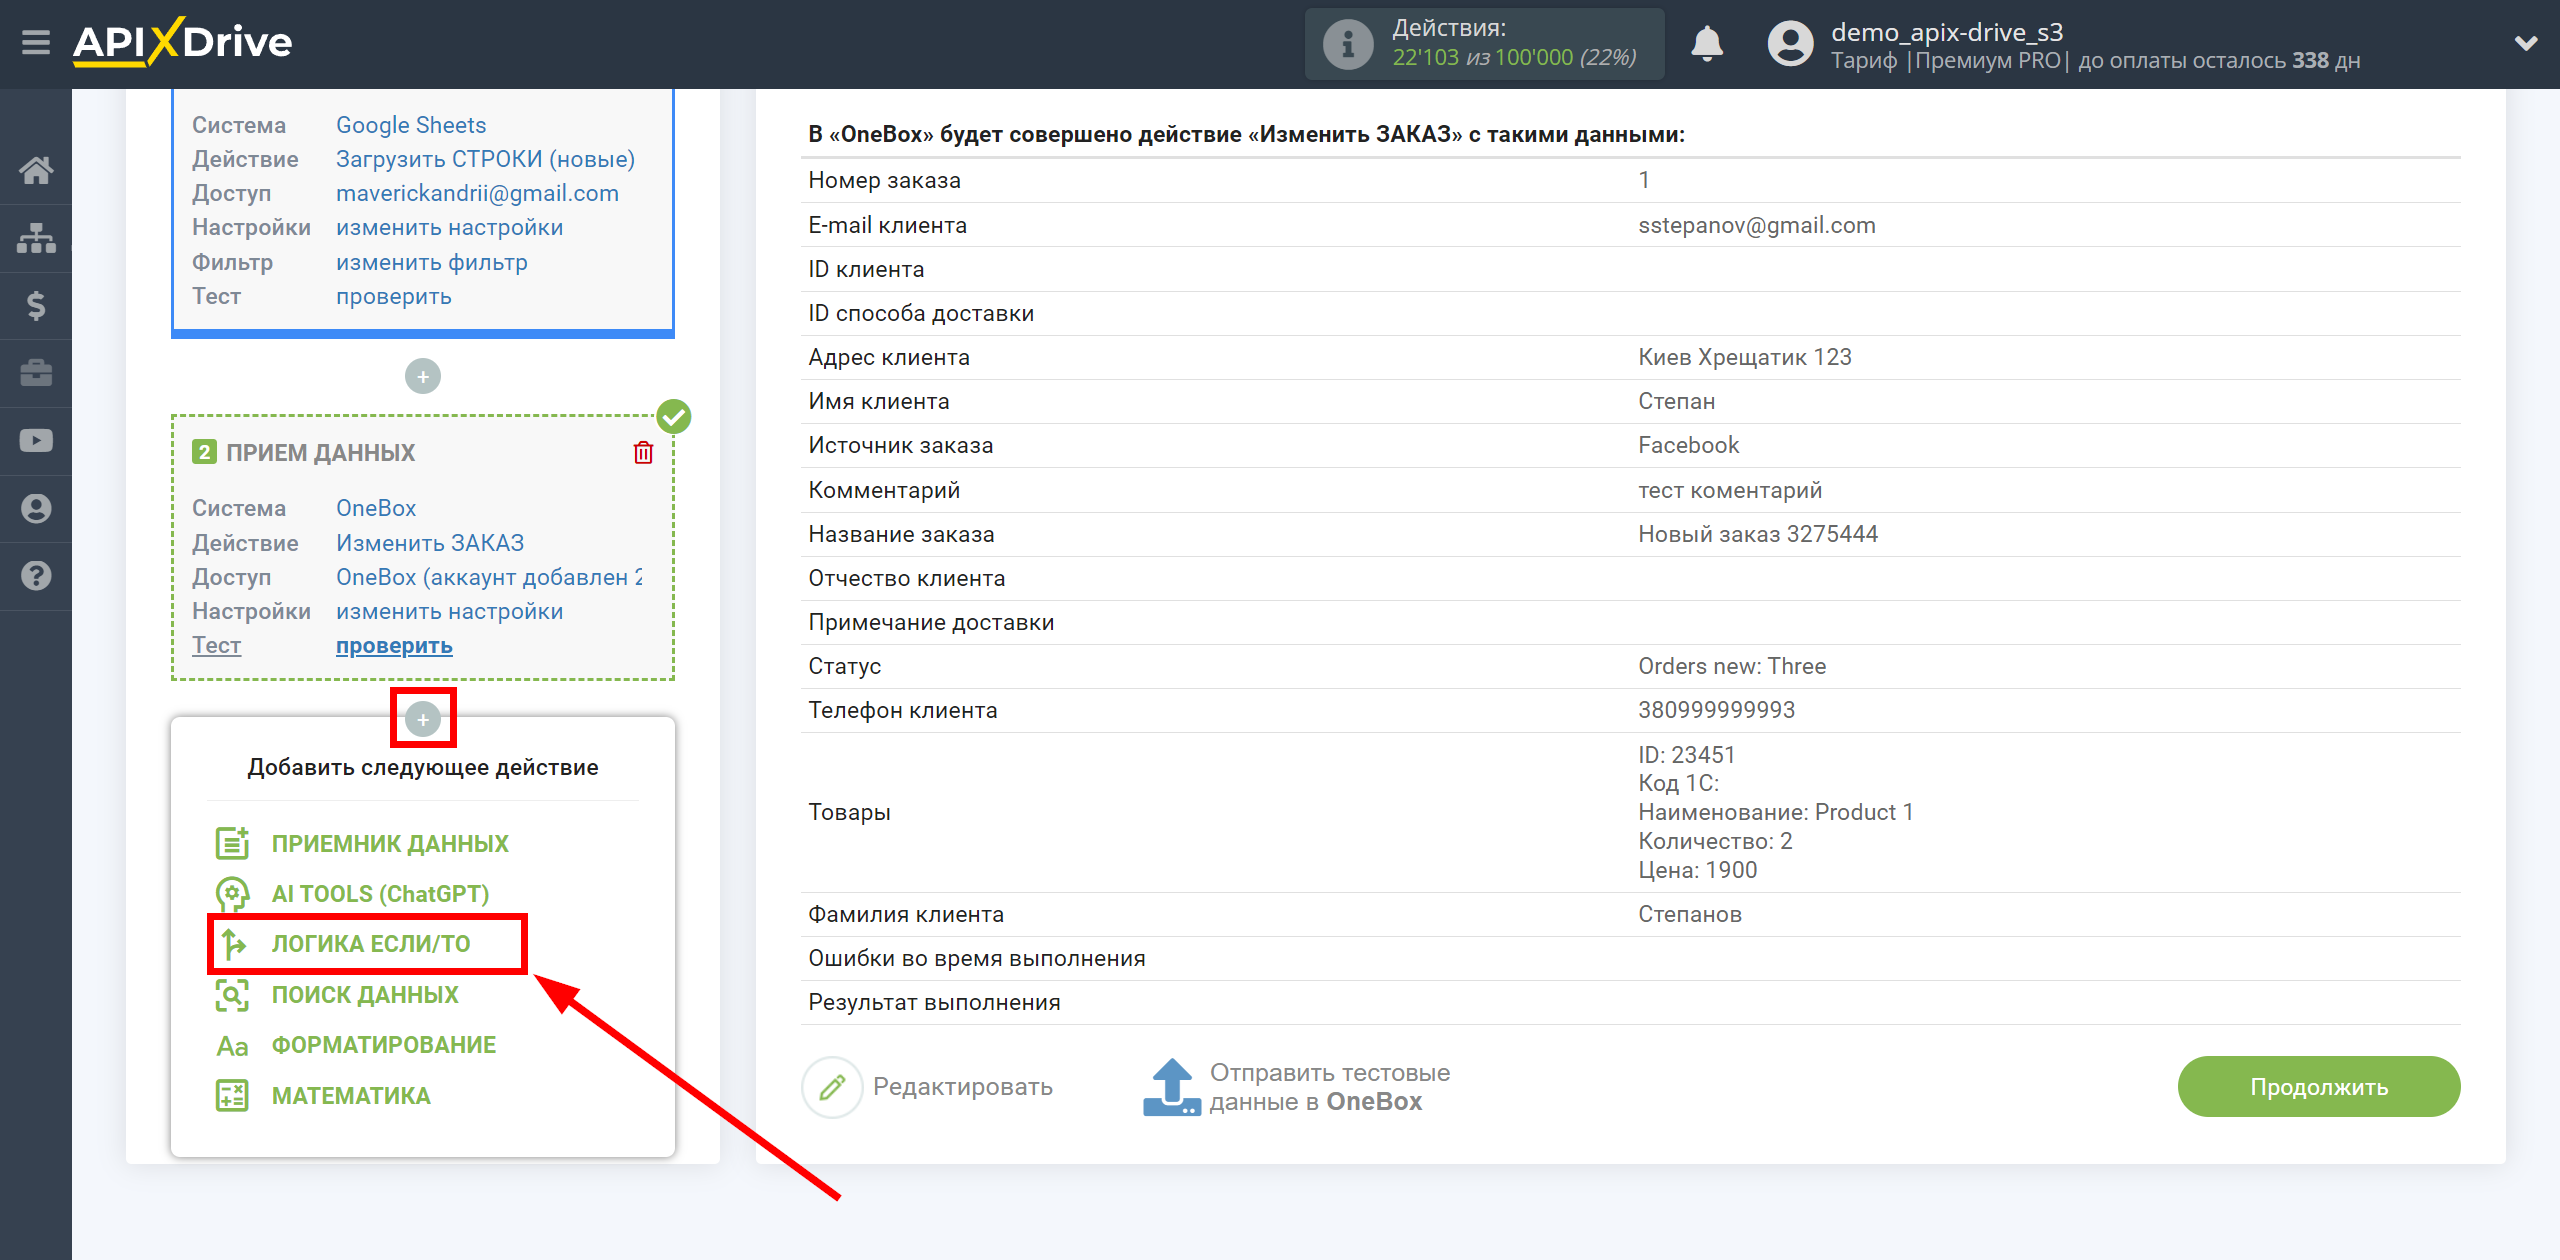
Task: Click demo_apix-drive_s3 account name
Action: (1946, 32)
